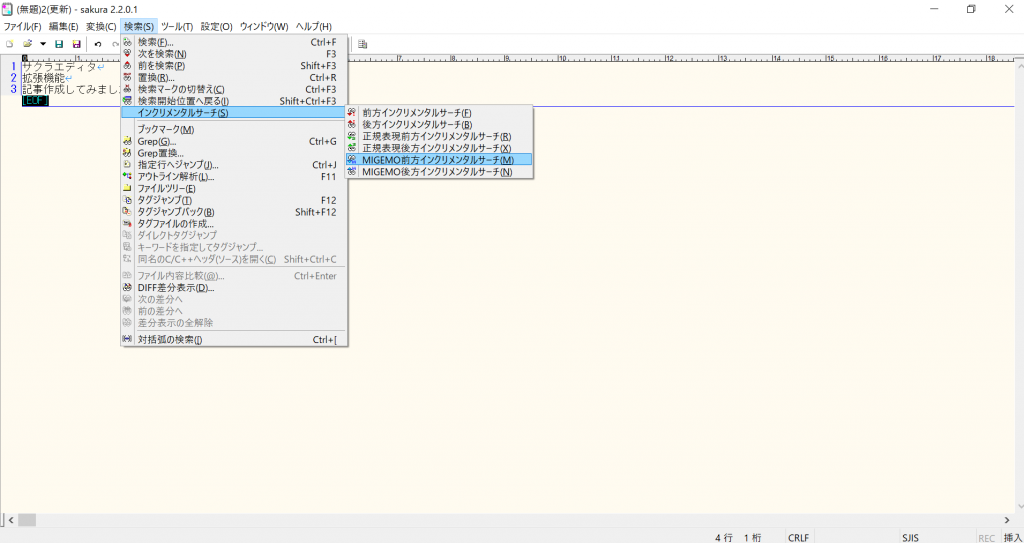Click SJIS encoding in status bar
1024x543 pixels.
pyautogui.click(x=910, y=538)
